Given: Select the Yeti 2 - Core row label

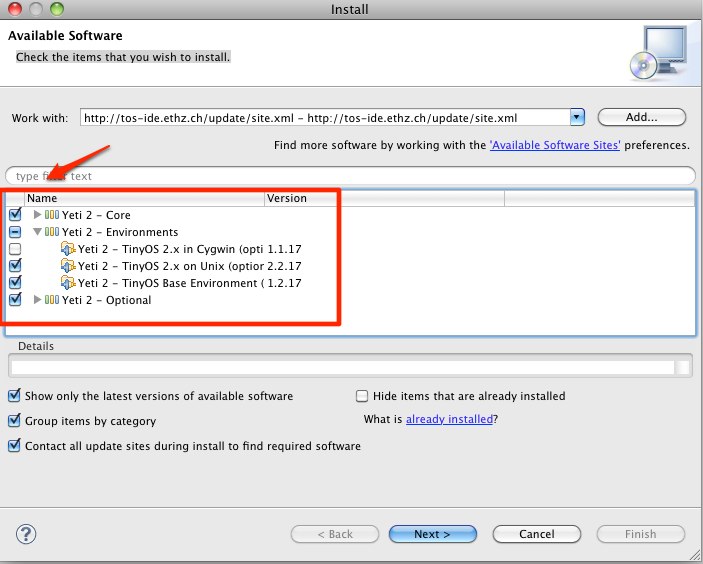Looking at the screenshot, I should [x=96, y=215].
